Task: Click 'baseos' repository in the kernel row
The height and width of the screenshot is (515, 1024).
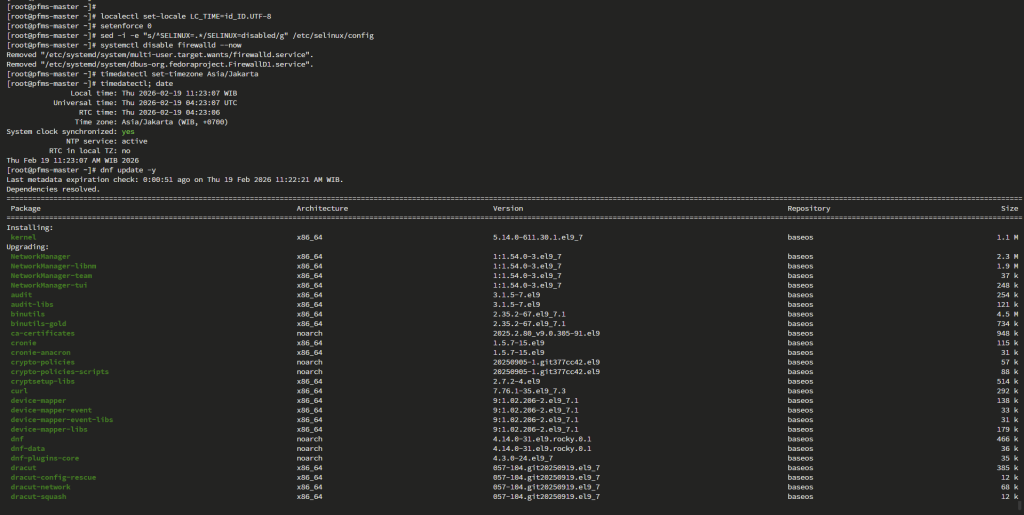Action: (800, 238)
